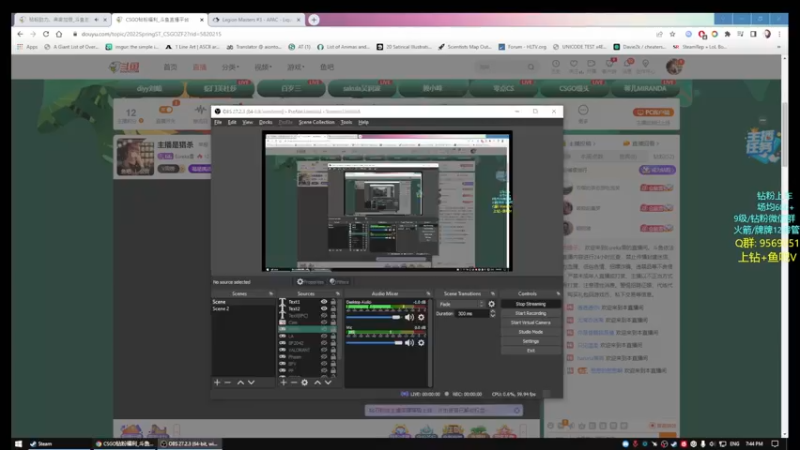Image resolution: width=800 pixels, height=450 pixels.
Task: Open Chrome extensions puzzle icon
Action: pos(728,34)
